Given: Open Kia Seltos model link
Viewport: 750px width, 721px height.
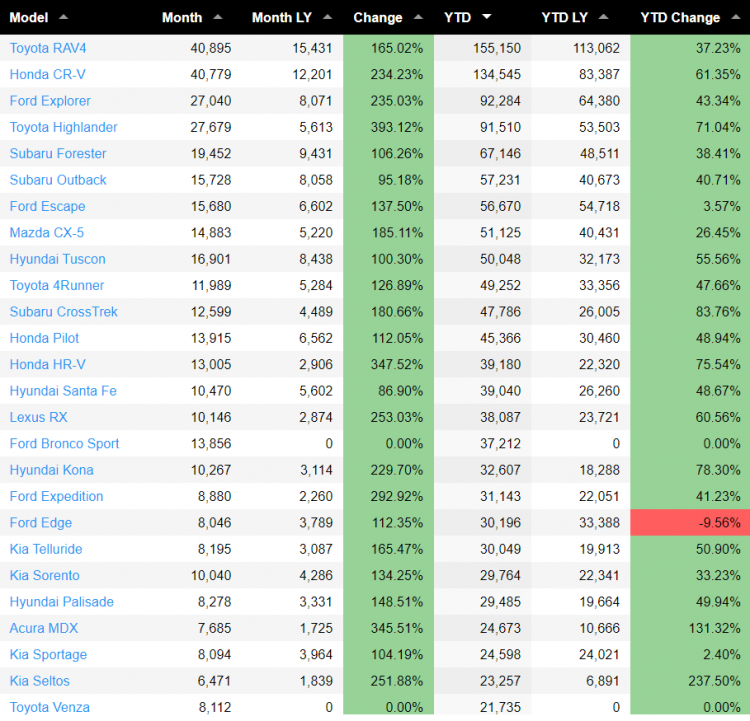Looking at the screenshot, I should pos(39,681).
